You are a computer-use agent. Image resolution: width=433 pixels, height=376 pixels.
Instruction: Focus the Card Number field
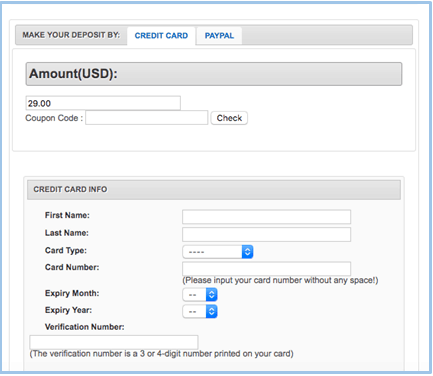(x=266, y=268)
